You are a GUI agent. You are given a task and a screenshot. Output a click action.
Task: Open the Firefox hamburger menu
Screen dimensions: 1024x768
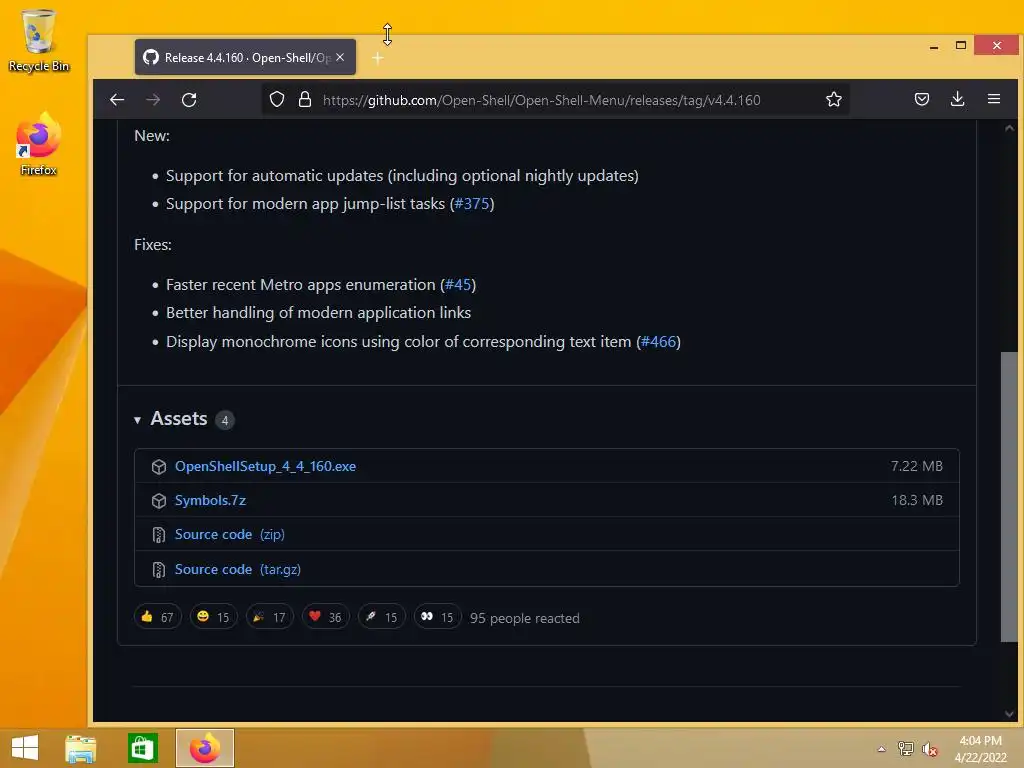coord(994,99)
